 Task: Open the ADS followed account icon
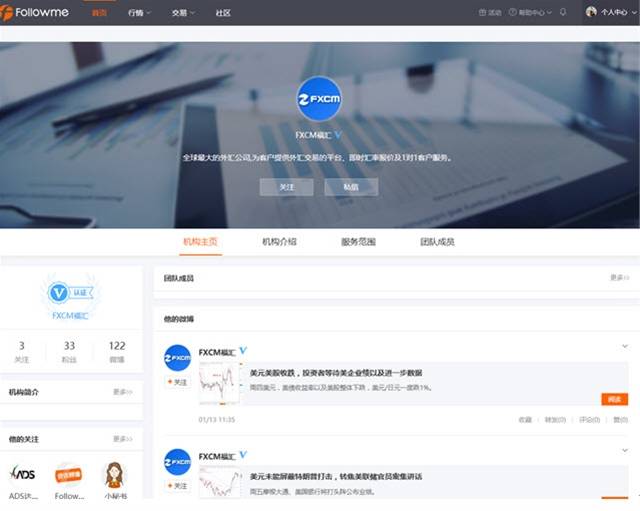pyautogui.click(x=23, y=474)
